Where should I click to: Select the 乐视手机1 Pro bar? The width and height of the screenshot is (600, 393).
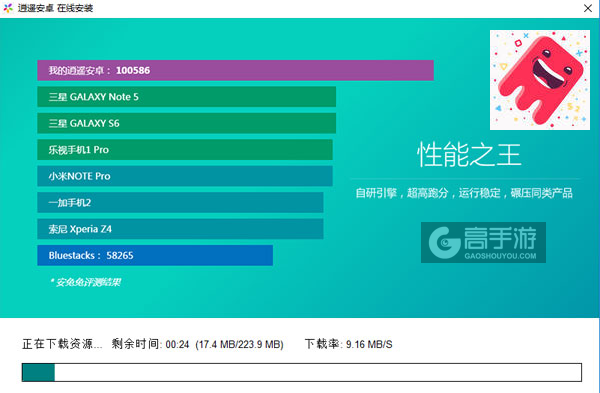tap(185, 150)
